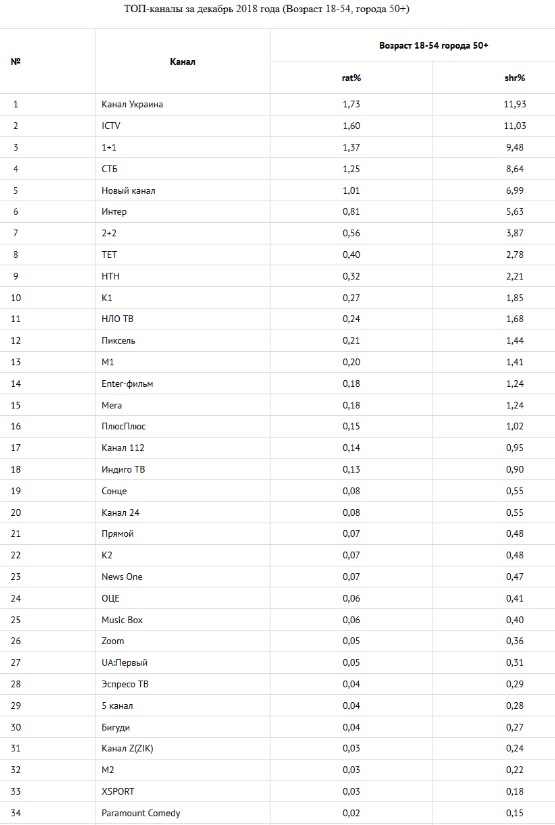Viewport: 555px width, 825px height.
Task: Click the 'Возраст 18-54 города 50+' header
Action: [x=433, y=46]
